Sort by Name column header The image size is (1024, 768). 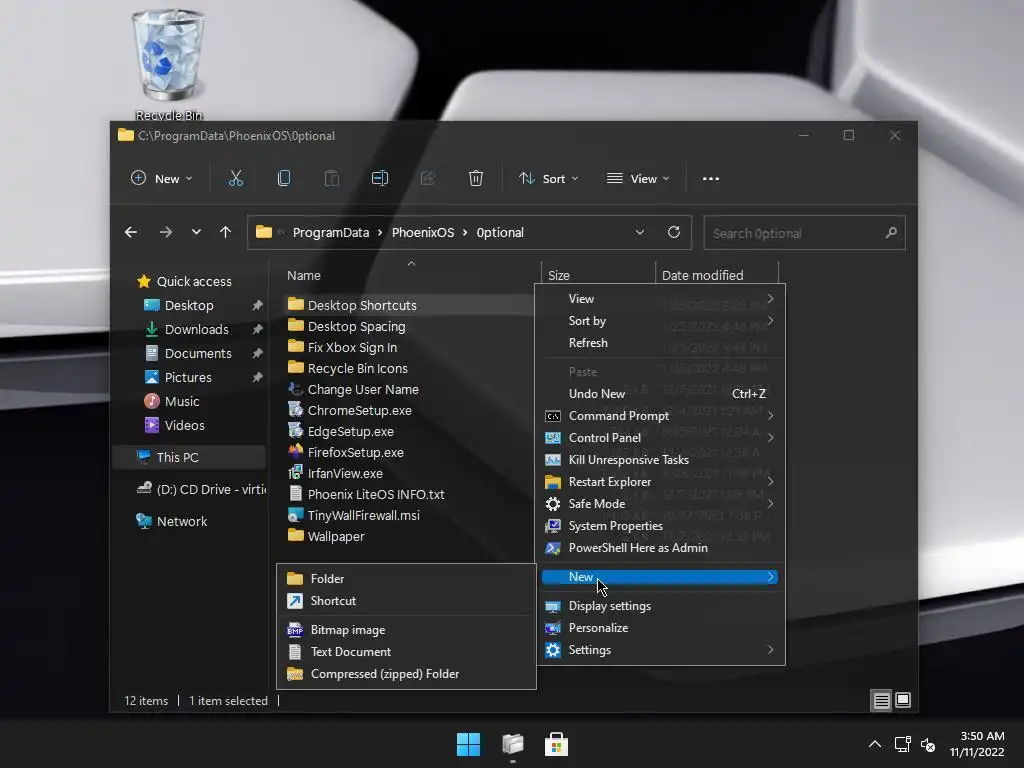click(x=410, y=275)
